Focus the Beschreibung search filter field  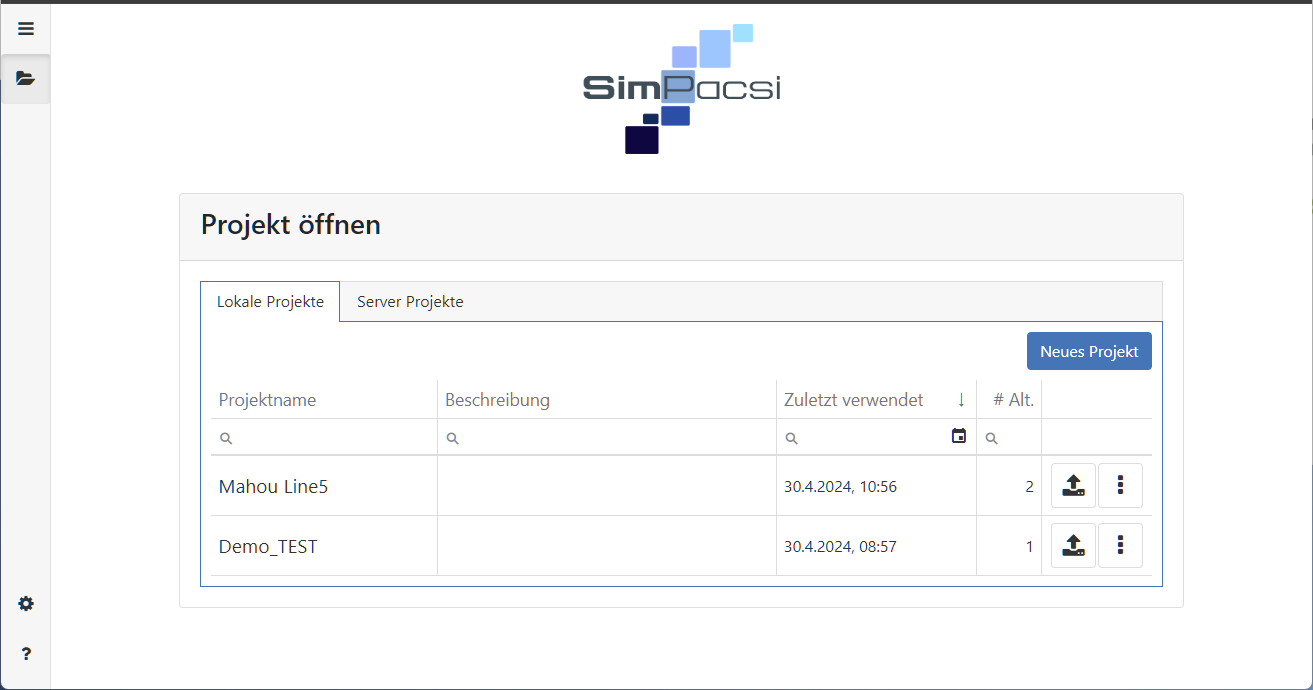[610, 438]
